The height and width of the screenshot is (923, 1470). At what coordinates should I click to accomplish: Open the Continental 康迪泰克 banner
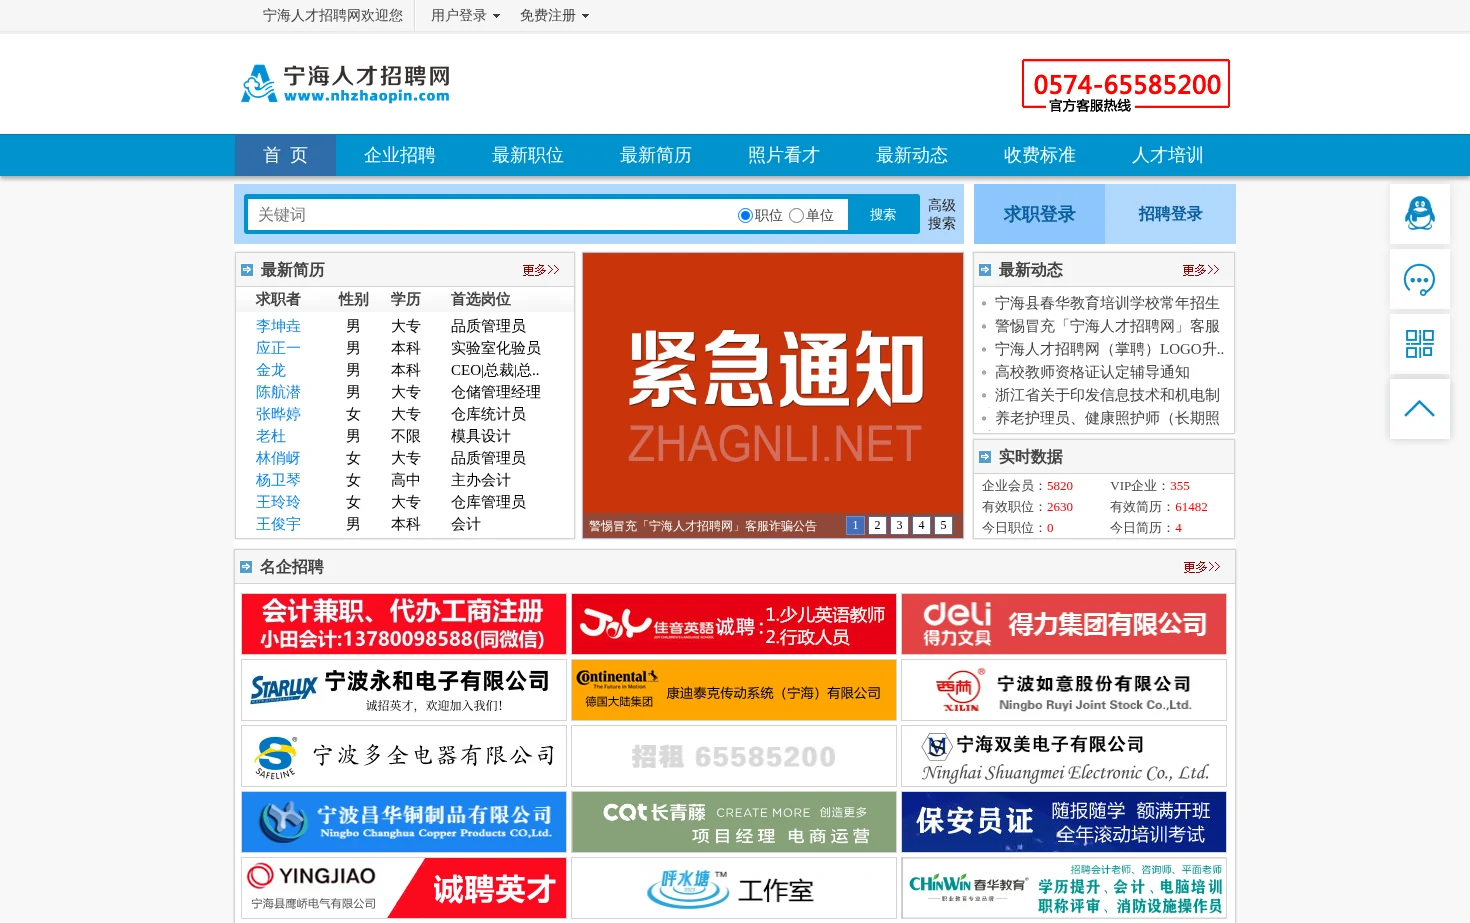(x=734, y=690)
